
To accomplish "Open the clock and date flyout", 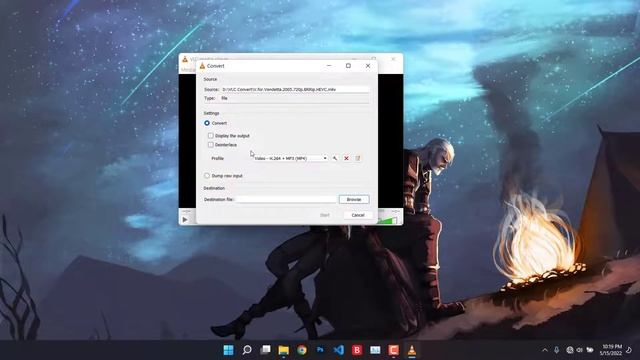I will (611, 350).
